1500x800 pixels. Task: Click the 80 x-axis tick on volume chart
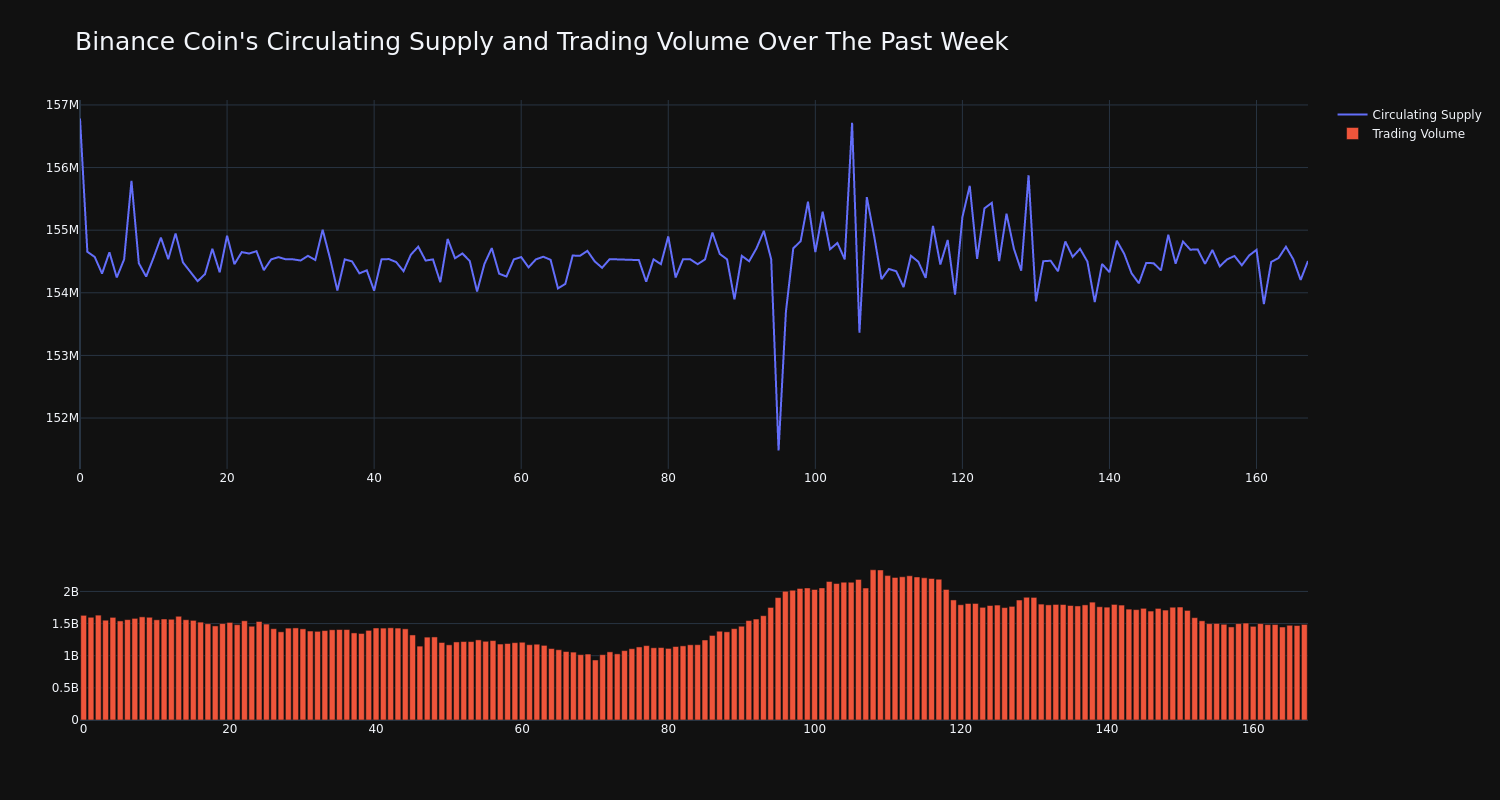(668, 729)
